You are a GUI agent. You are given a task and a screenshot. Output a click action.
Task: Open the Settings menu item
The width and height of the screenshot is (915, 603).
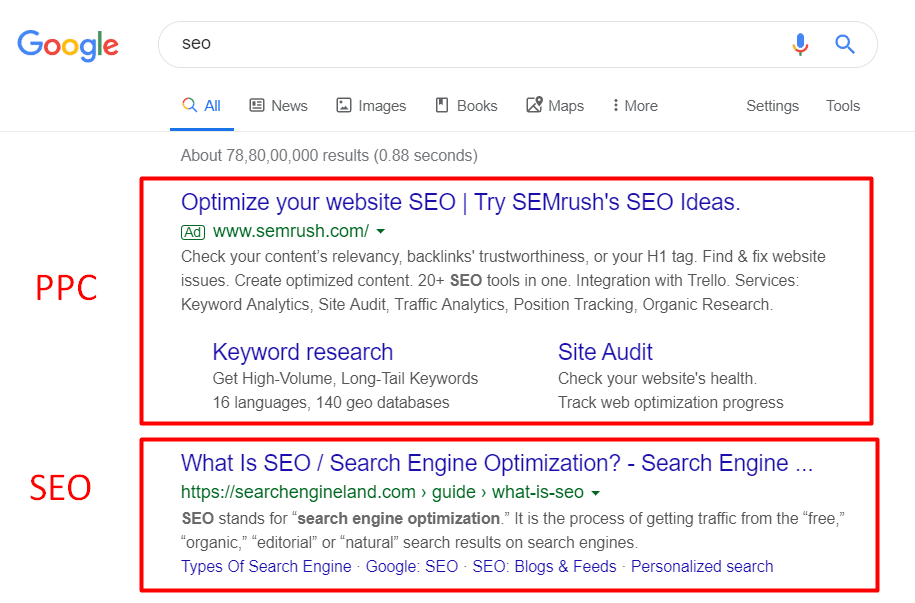tap(772, 106)
